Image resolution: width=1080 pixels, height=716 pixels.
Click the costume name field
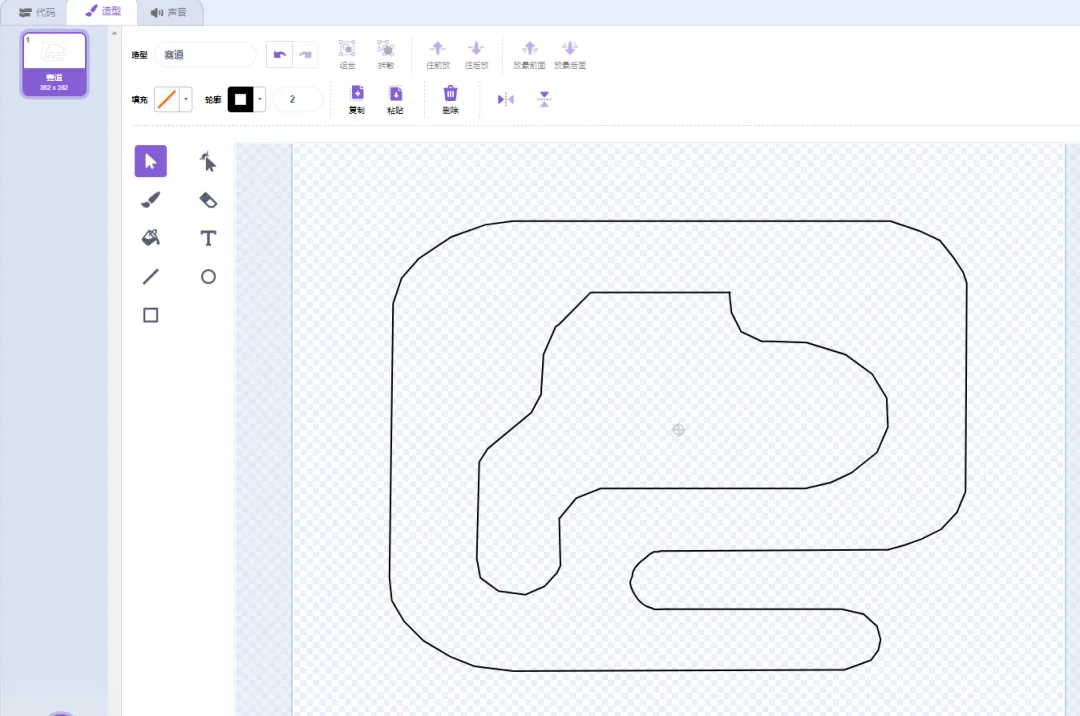point(205,54)
